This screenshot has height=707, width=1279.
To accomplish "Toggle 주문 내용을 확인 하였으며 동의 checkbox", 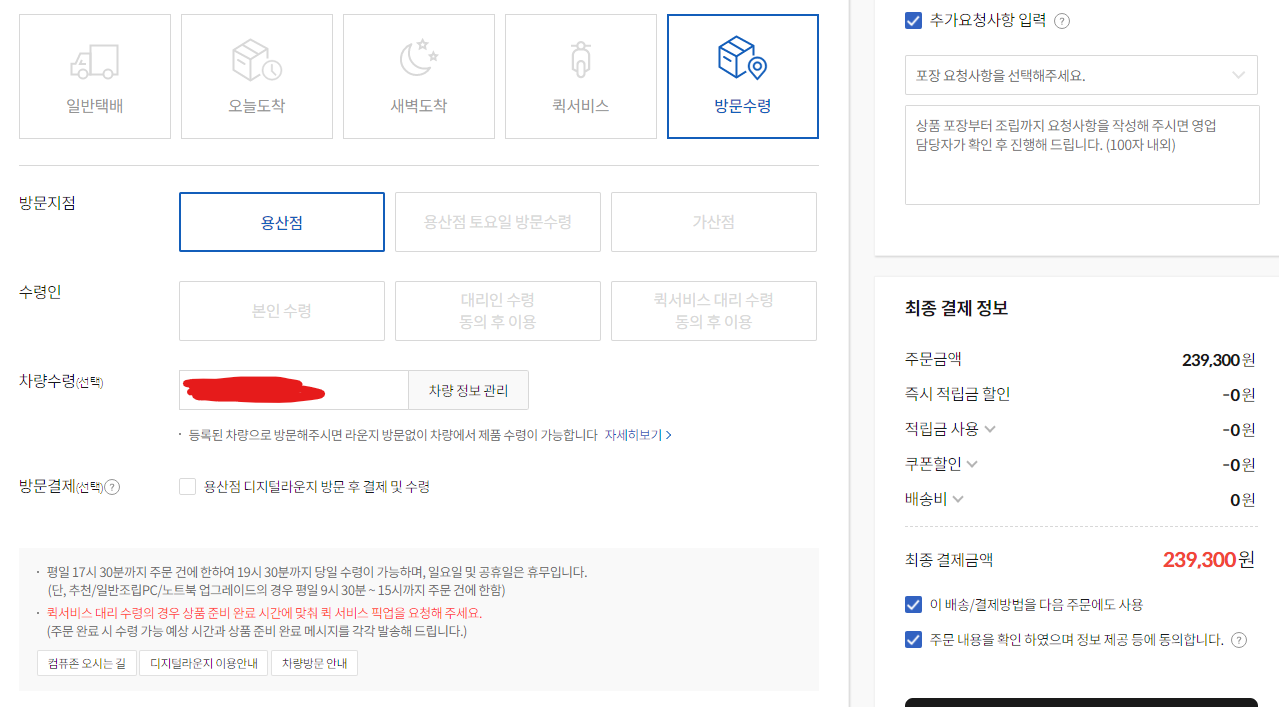I will 913,640.
